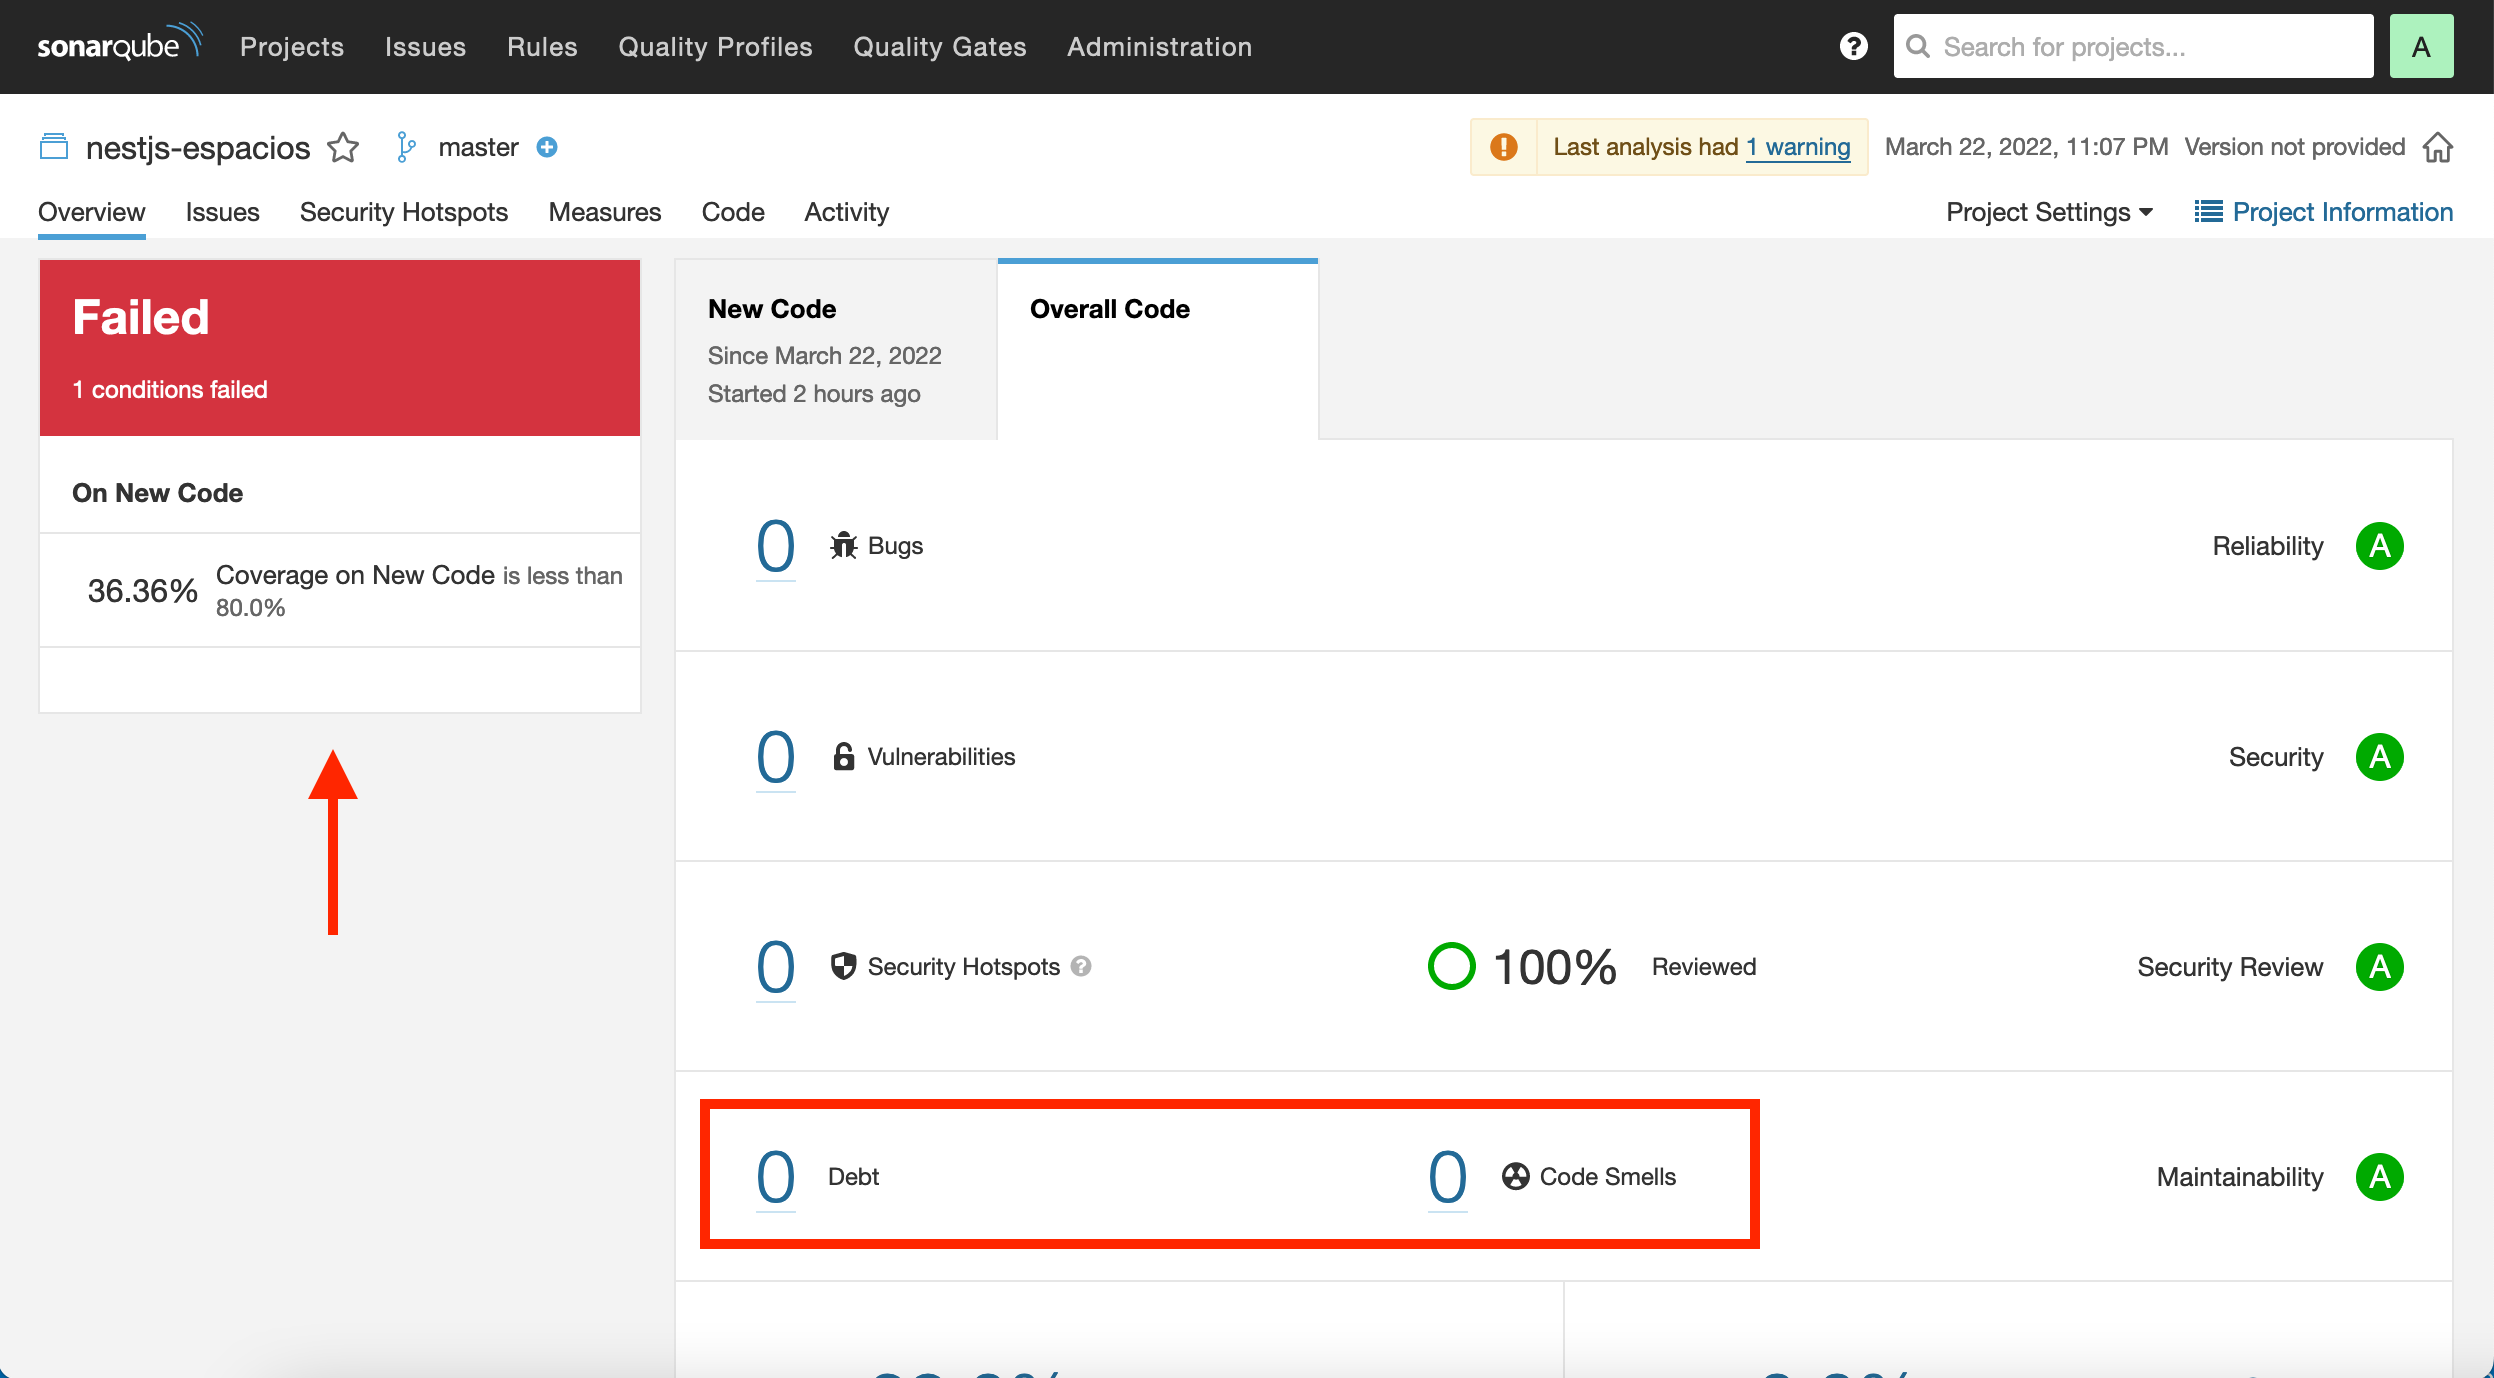The width and height of the screenshot is (2494, 1378).
Task: Open Quality Profiles
Action: click(x=716, y=47)
